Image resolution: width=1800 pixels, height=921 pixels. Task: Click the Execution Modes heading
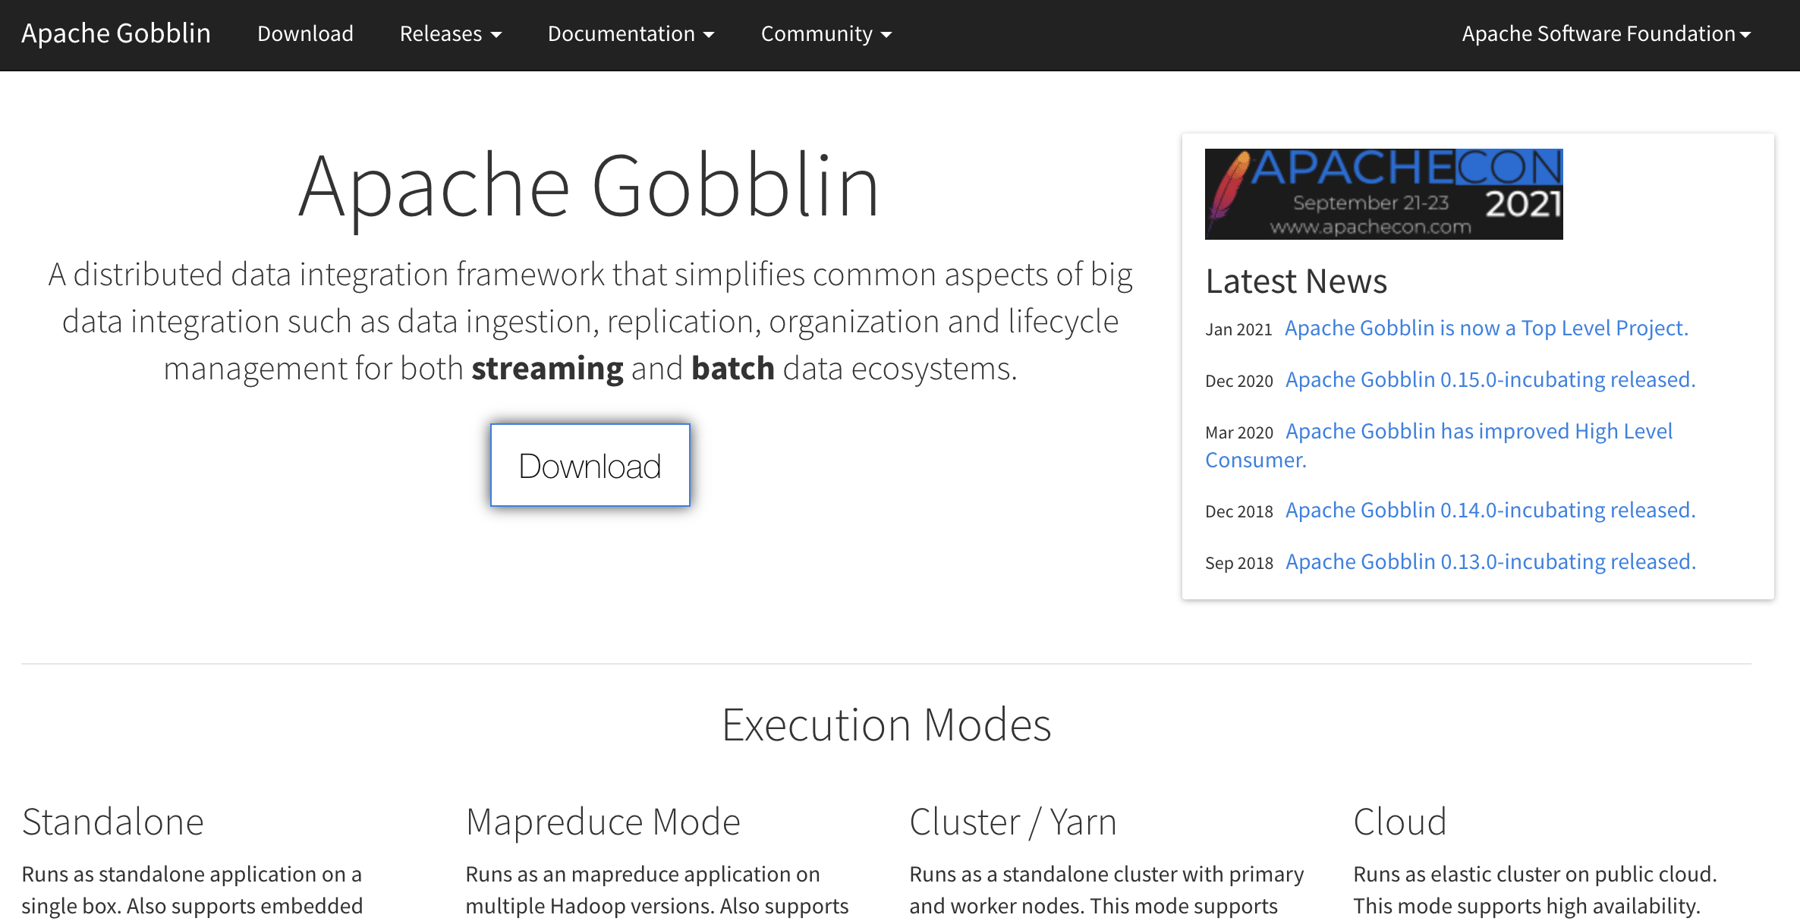click(x=886, y=725)
